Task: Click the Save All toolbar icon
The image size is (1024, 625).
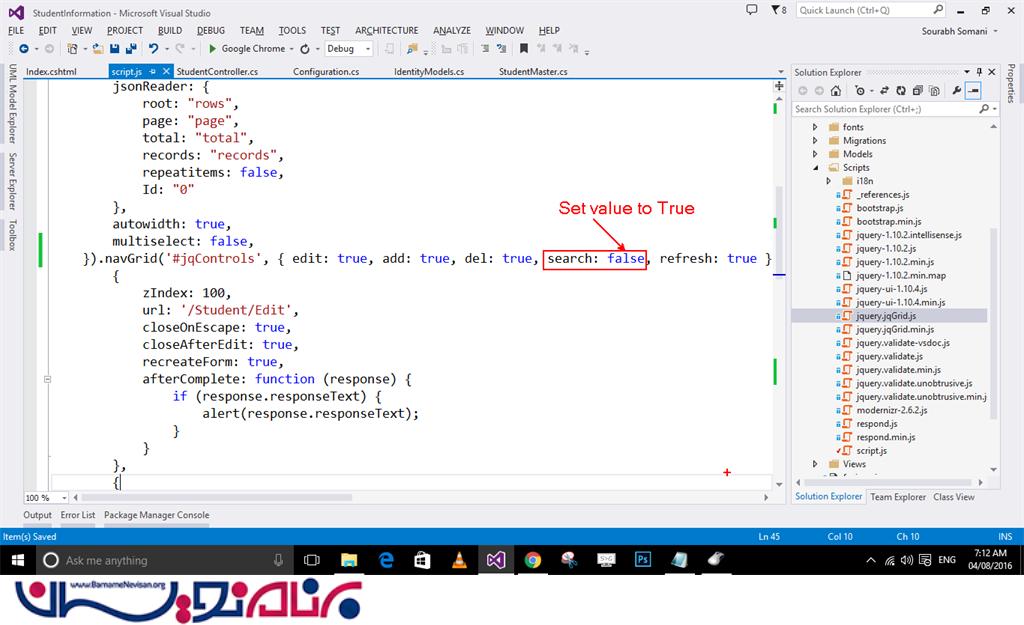Action: (131, 48)
